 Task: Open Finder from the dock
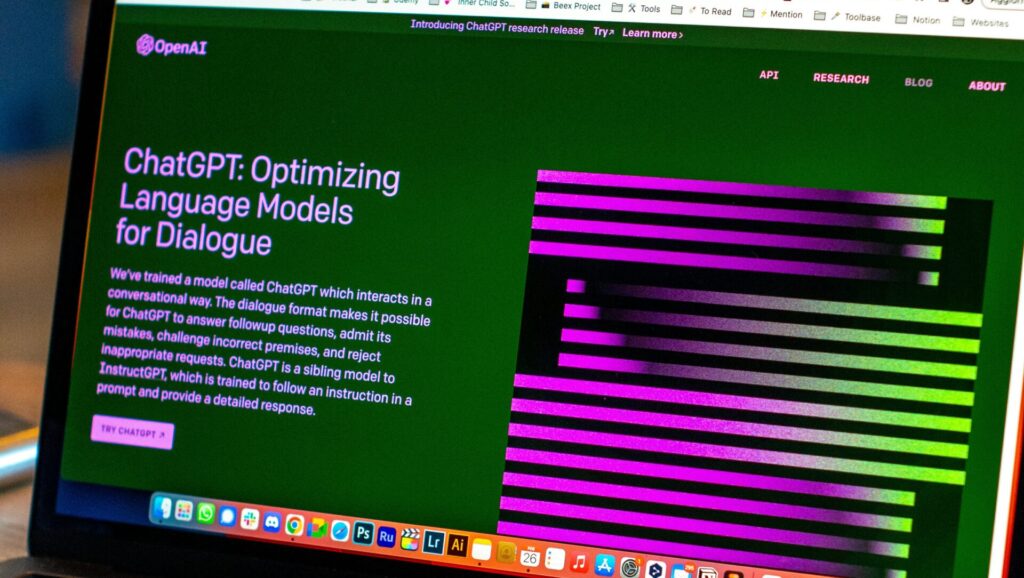coord(162,508)
